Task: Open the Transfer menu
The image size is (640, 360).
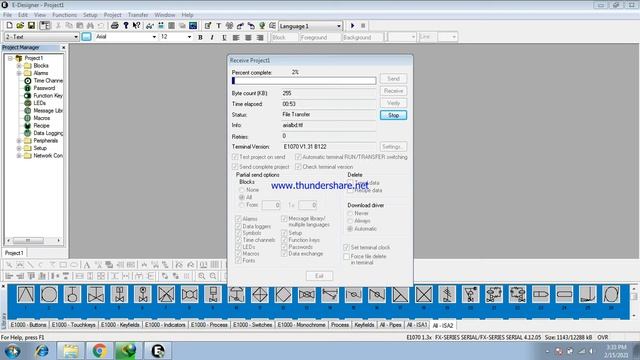Action: pyautogui.click(x=138, y=15)
